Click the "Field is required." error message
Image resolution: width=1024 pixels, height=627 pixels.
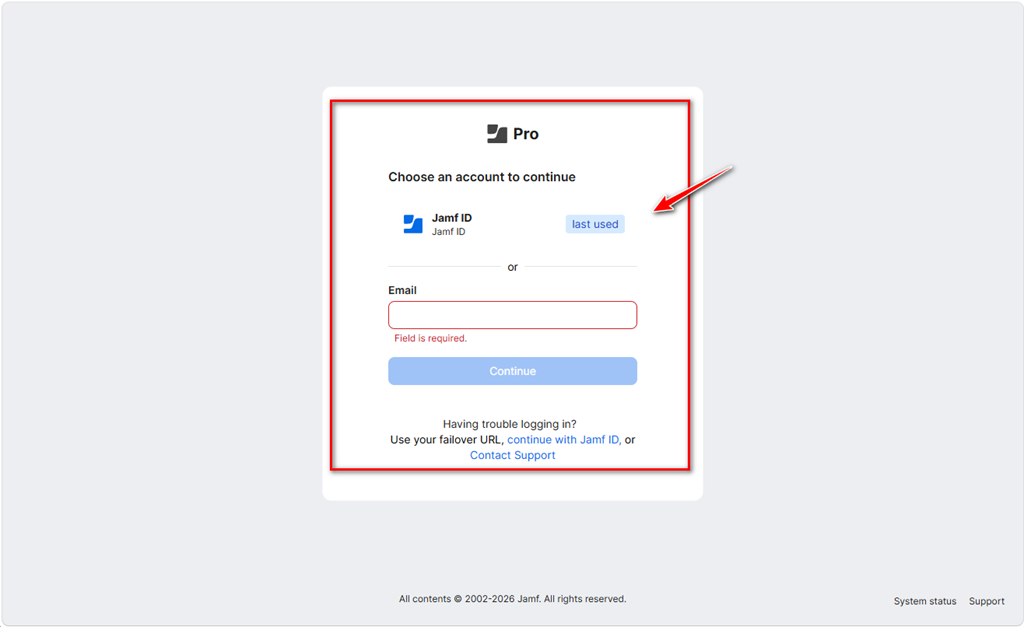click(x=430, y=338)
